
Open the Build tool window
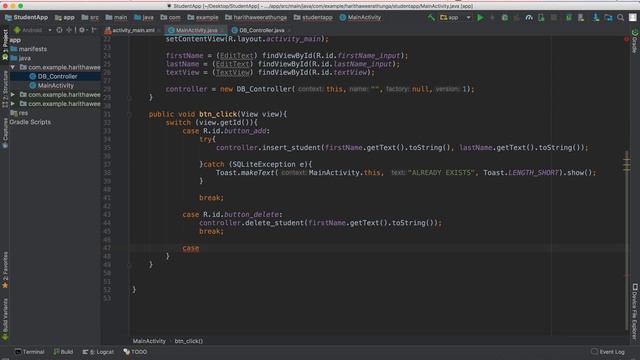(63, 352)
